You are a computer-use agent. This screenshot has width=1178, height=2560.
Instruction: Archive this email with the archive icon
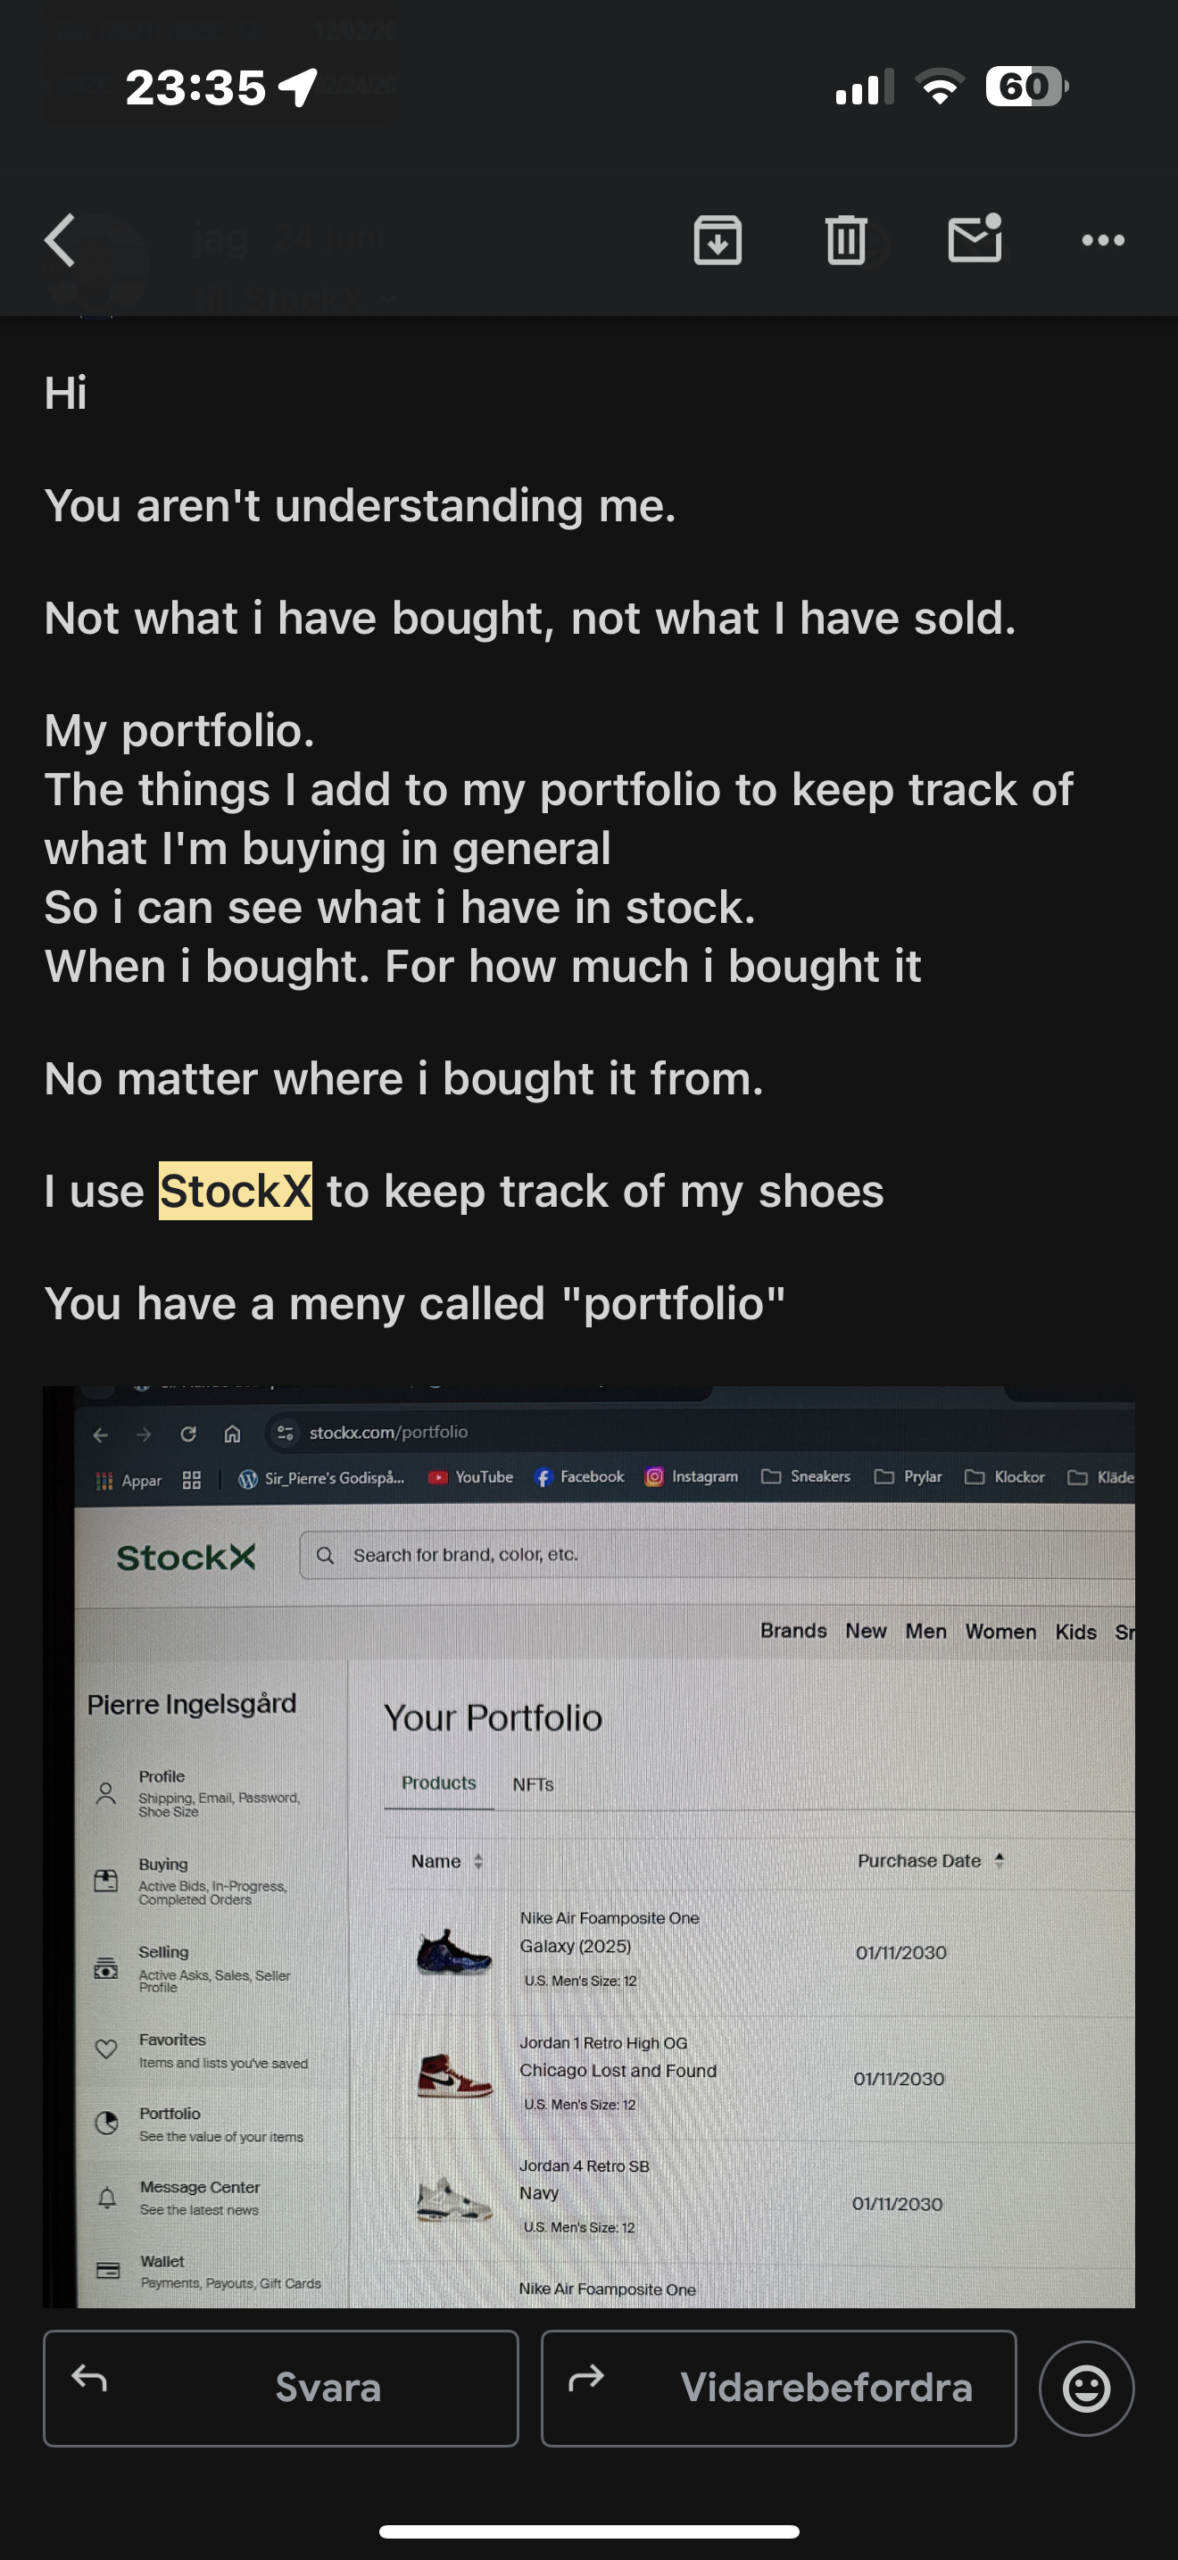[x=717, y=240]
